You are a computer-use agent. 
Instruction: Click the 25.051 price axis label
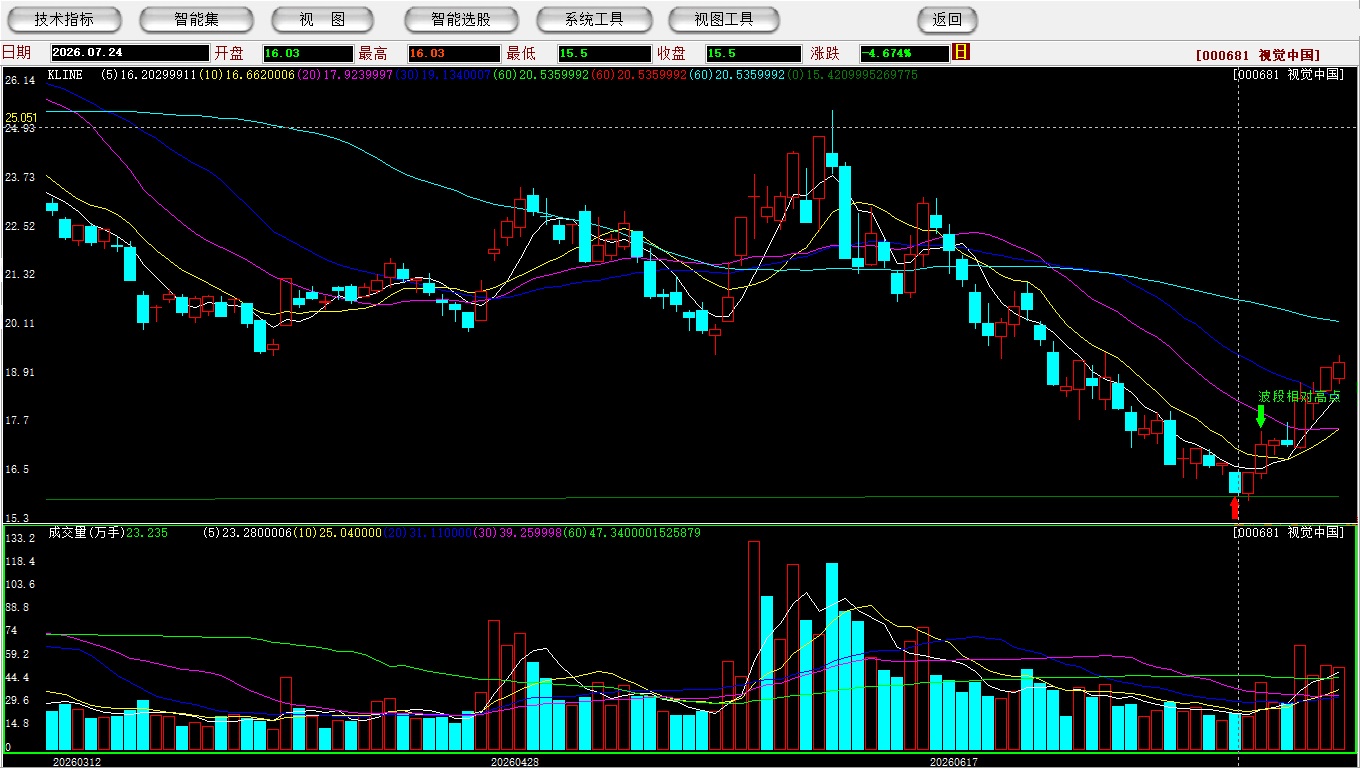[21, 118]
